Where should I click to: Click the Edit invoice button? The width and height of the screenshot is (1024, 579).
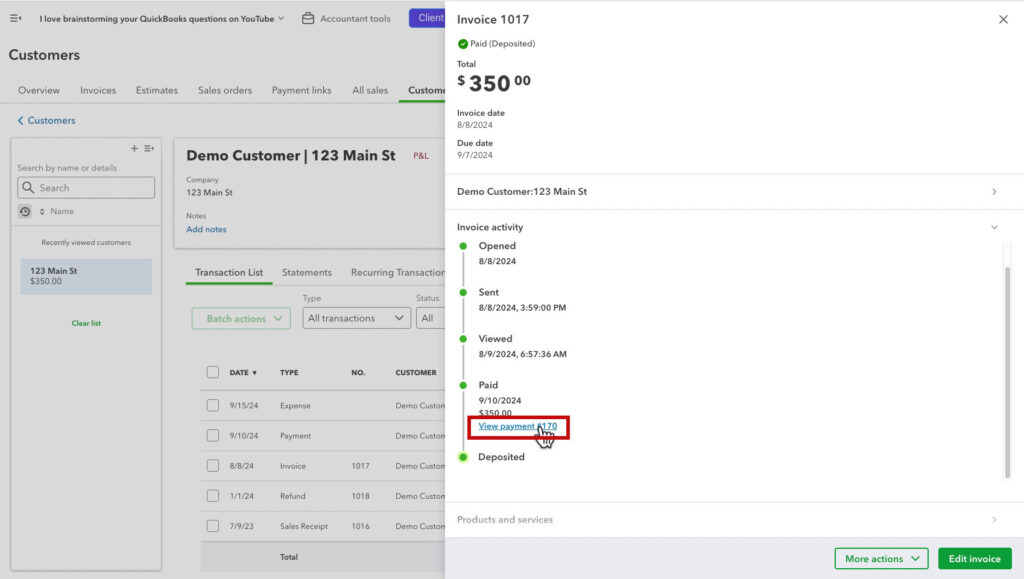[x=974, y=558]
